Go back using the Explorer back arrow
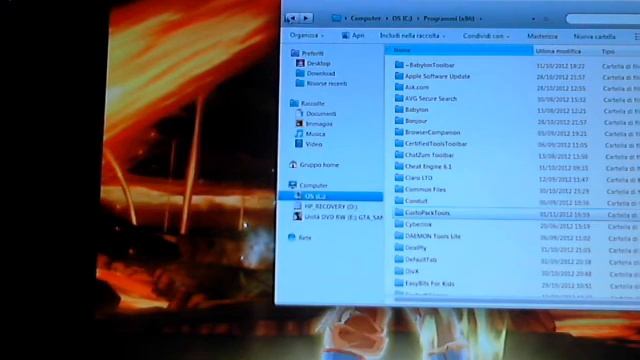640x360 pixels. pos(293,18)
